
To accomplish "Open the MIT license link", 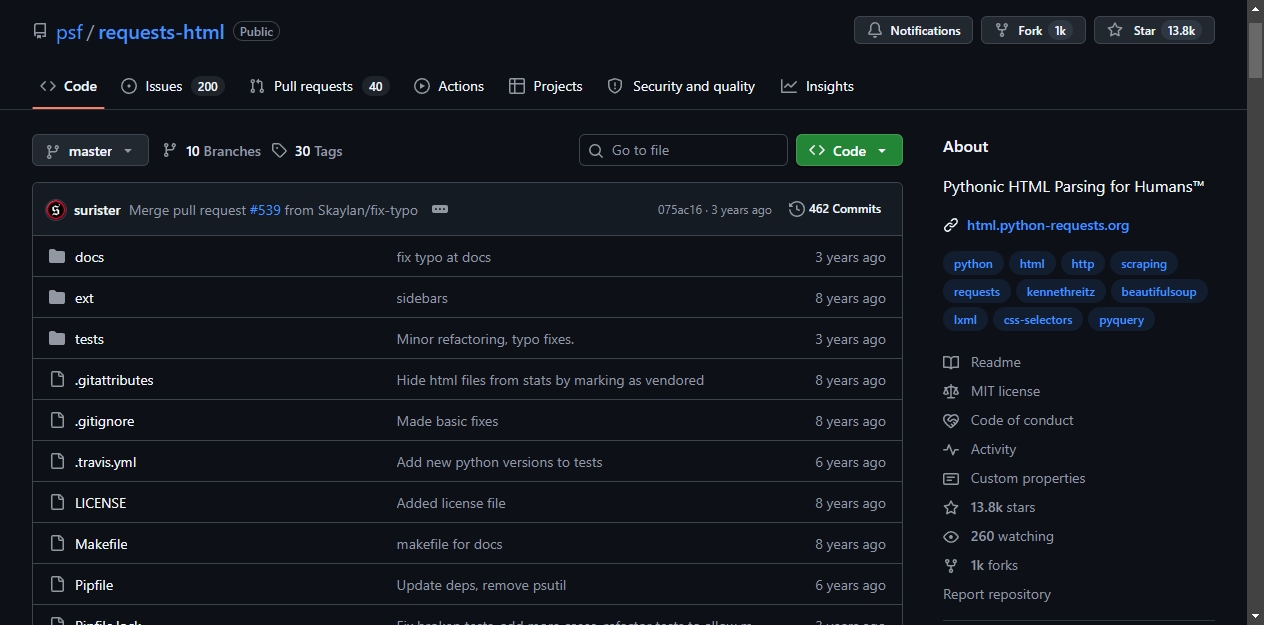I will click(x=992, y=391).
